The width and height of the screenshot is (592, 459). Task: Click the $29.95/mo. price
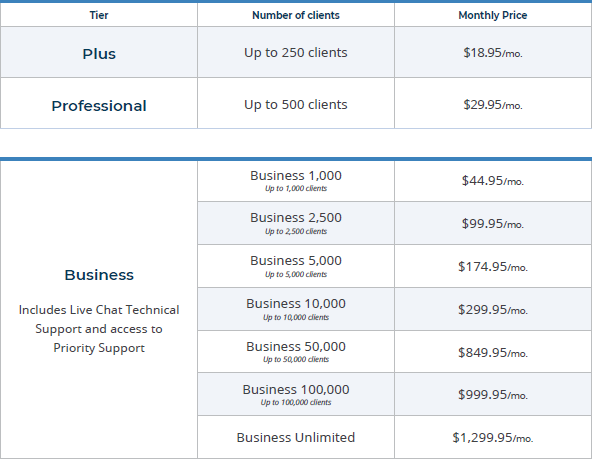pos(493,105)
